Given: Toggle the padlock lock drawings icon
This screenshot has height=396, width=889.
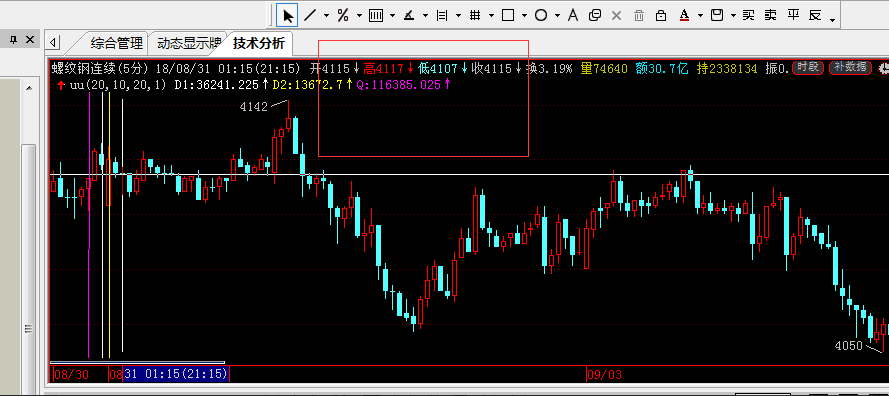Looking at the screenshot, I should [661, 15].
